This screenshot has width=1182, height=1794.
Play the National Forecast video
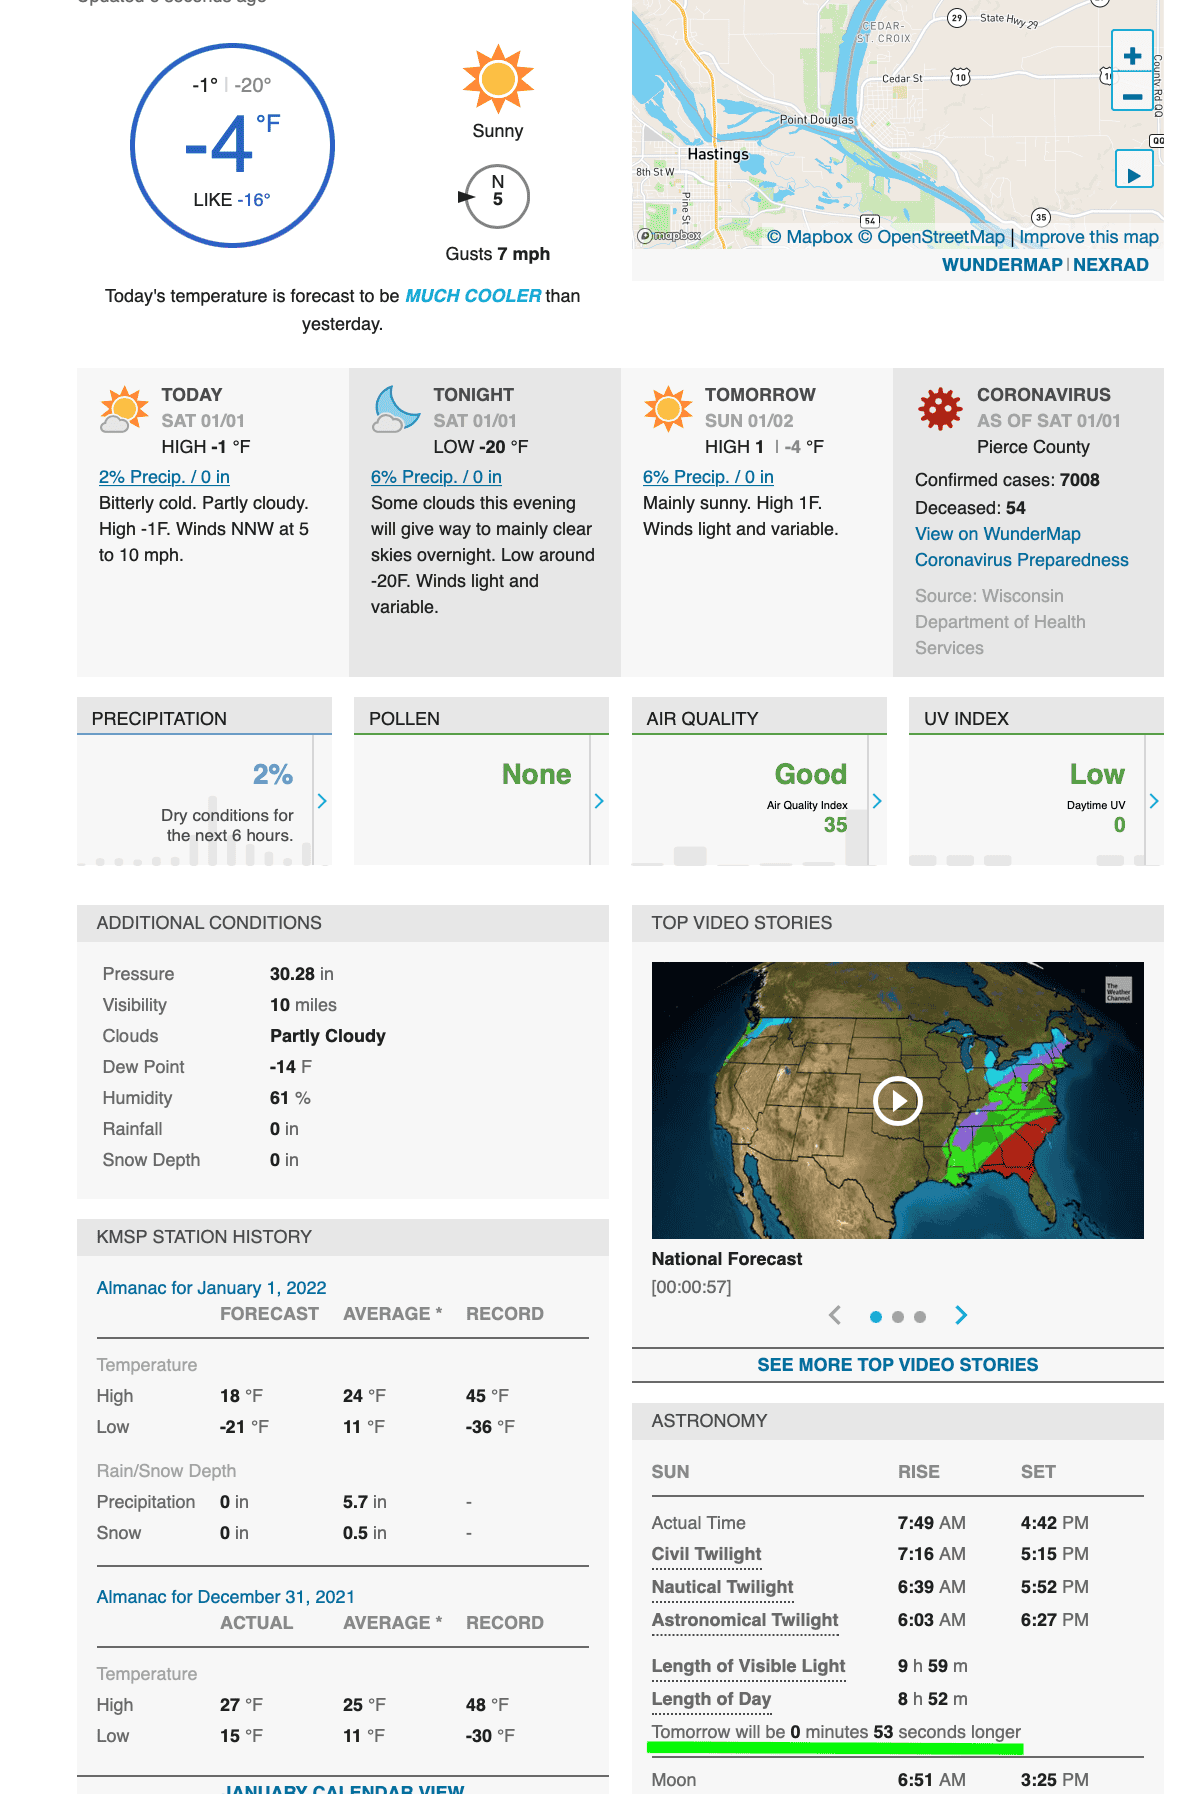pyautogui.click(x=898, y=1101)
